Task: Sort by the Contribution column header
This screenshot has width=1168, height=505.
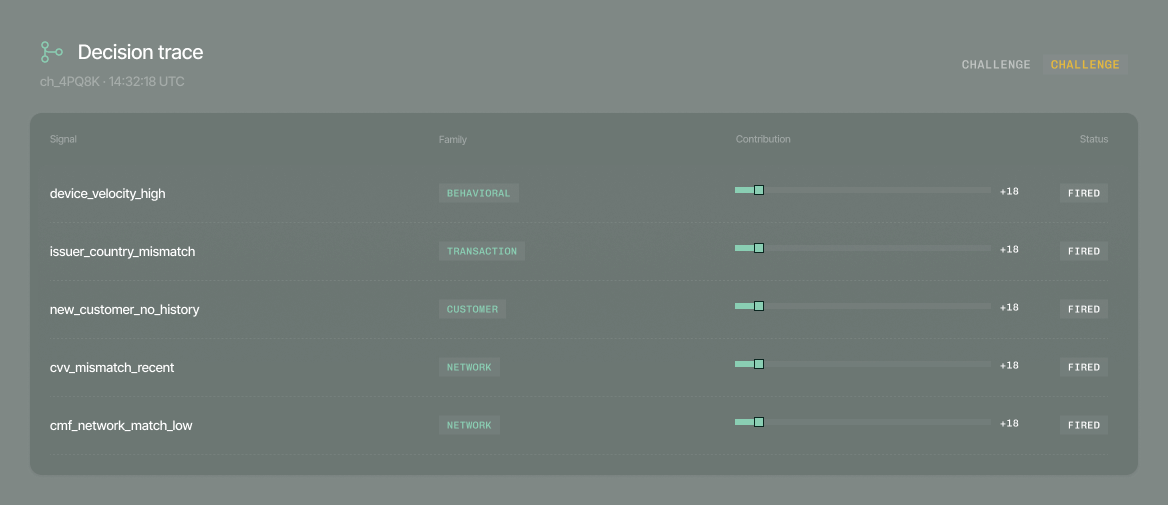Action: coord(763,139)
